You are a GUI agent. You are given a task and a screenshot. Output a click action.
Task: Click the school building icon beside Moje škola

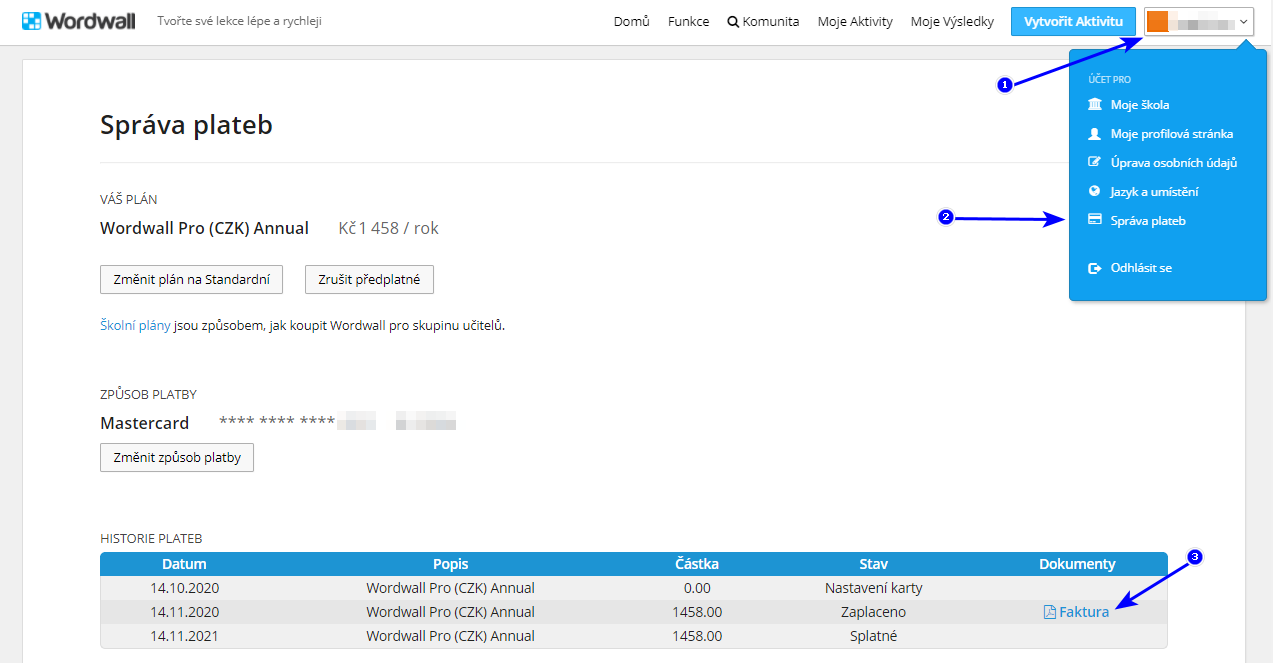coord(1094,105)
